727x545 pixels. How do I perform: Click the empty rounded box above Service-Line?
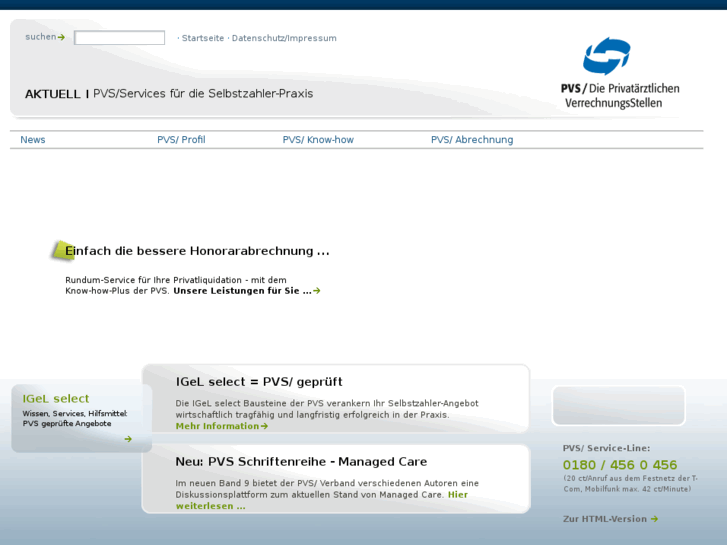pyautogui.click(x=619, y=405)
